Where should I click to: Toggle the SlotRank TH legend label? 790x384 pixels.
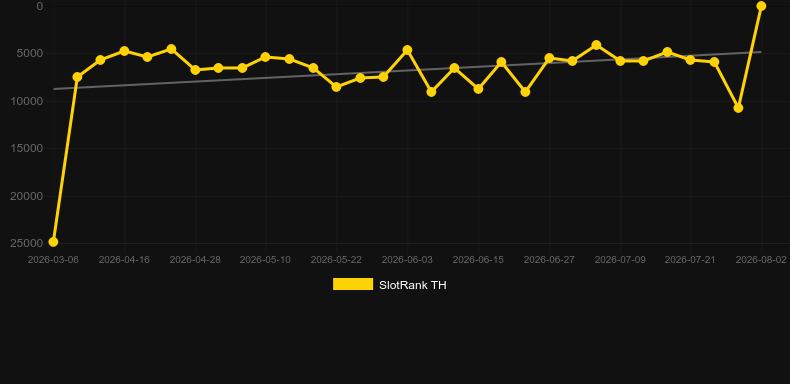point(413,285)
